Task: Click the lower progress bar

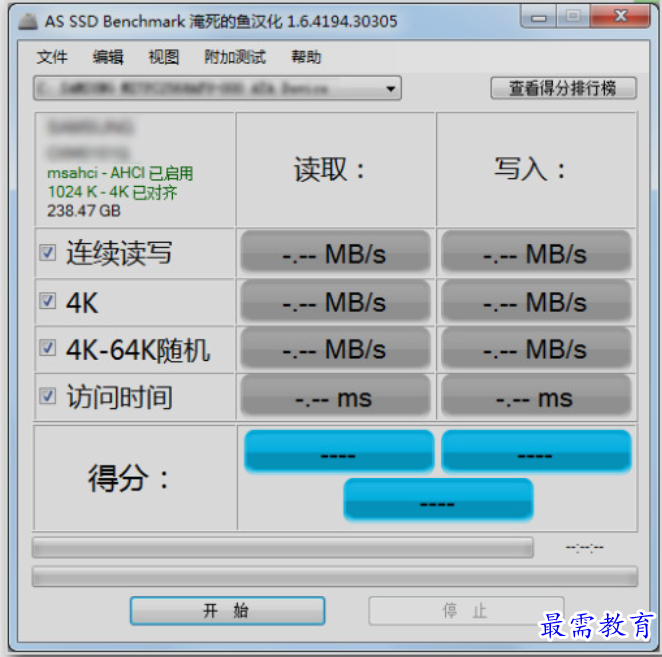Action: point(335,576)
